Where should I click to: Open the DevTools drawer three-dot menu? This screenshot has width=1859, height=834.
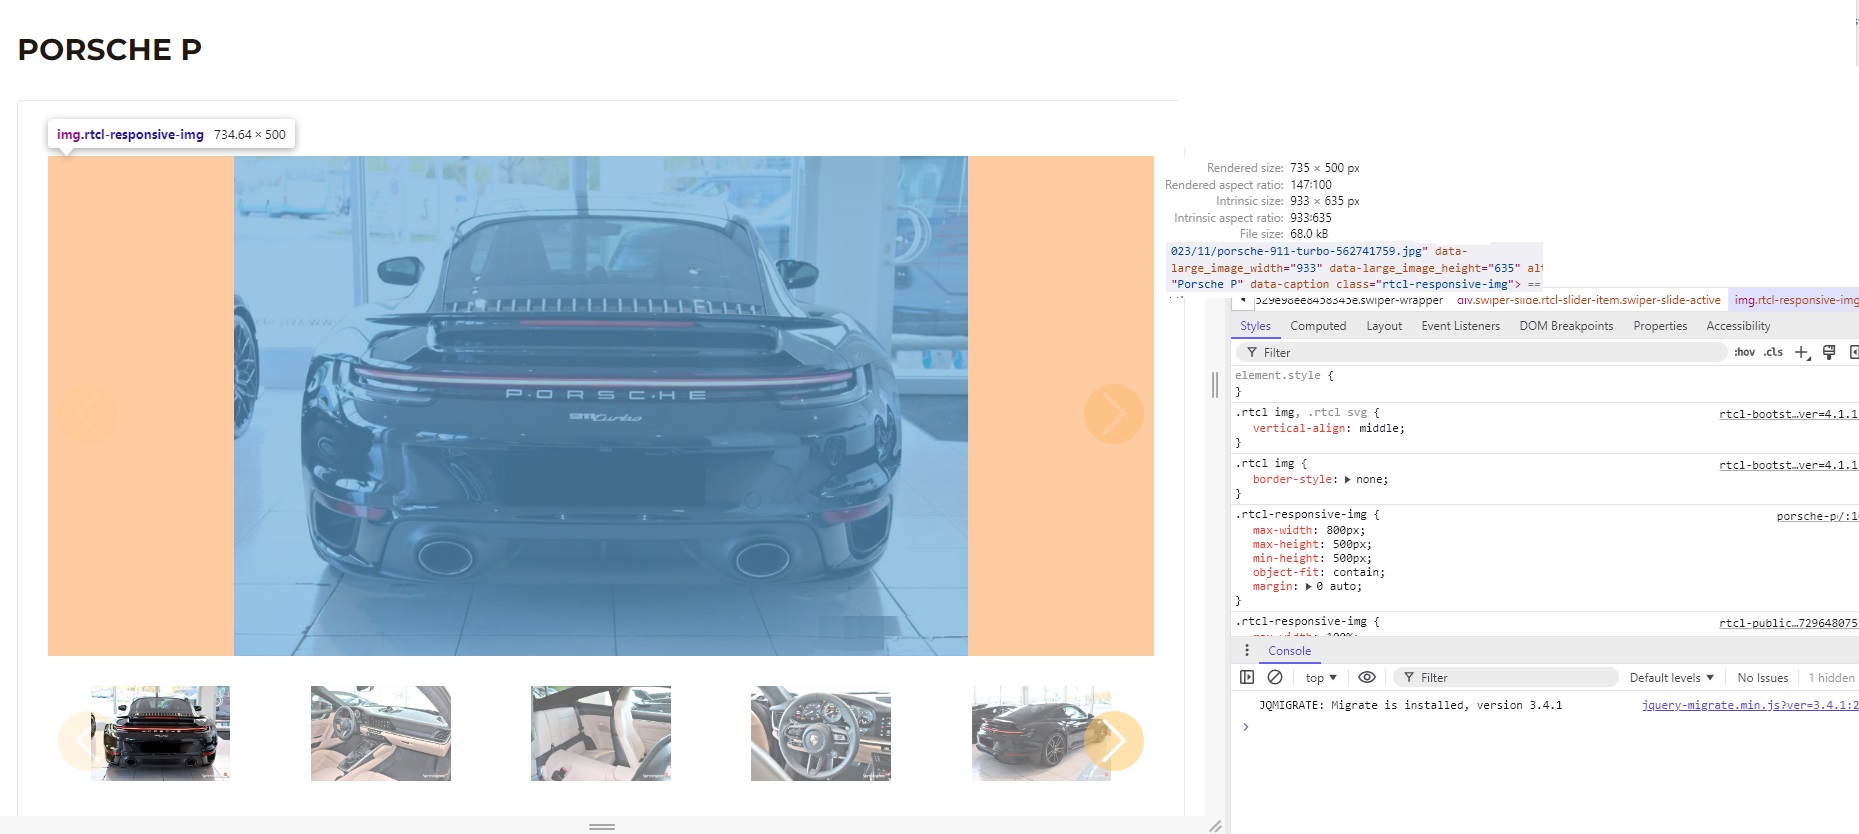point(1246,650)
